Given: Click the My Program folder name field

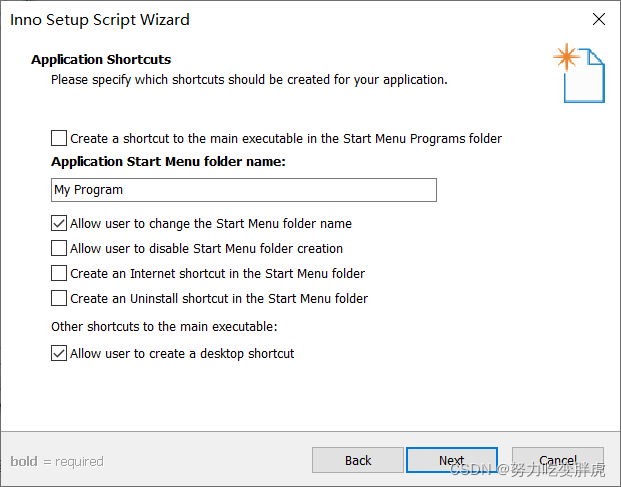Looking at the screenshot, I should 244,190.
